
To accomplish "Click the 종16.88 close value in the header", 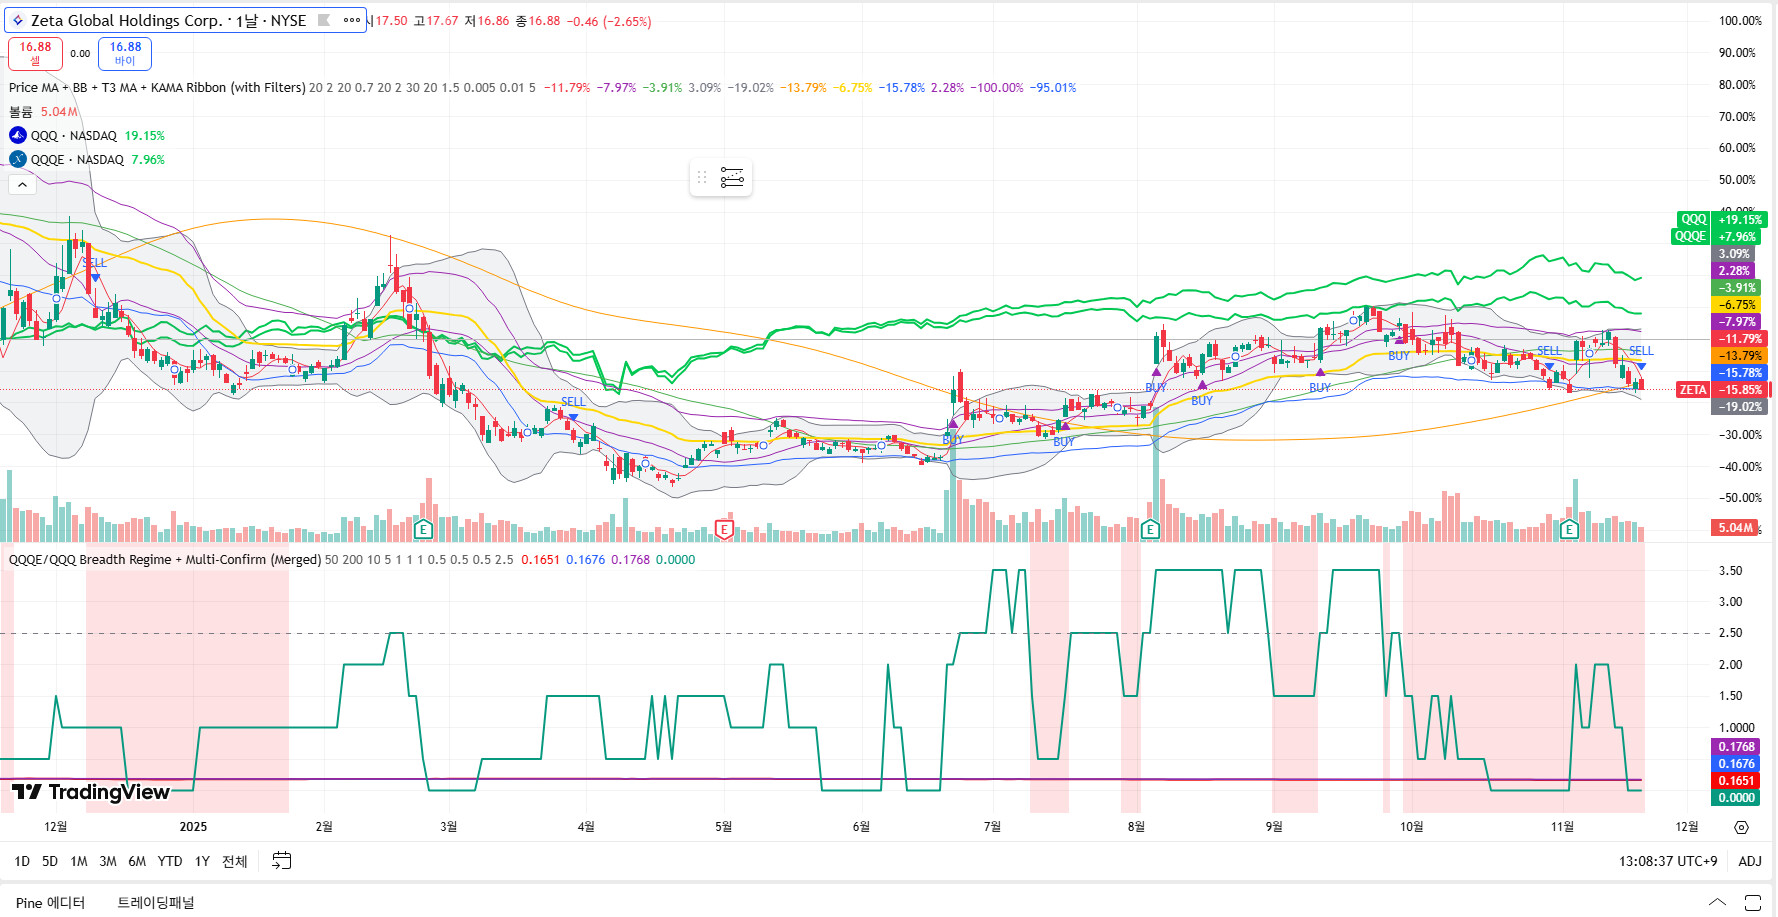I will [x=538, y=21].
